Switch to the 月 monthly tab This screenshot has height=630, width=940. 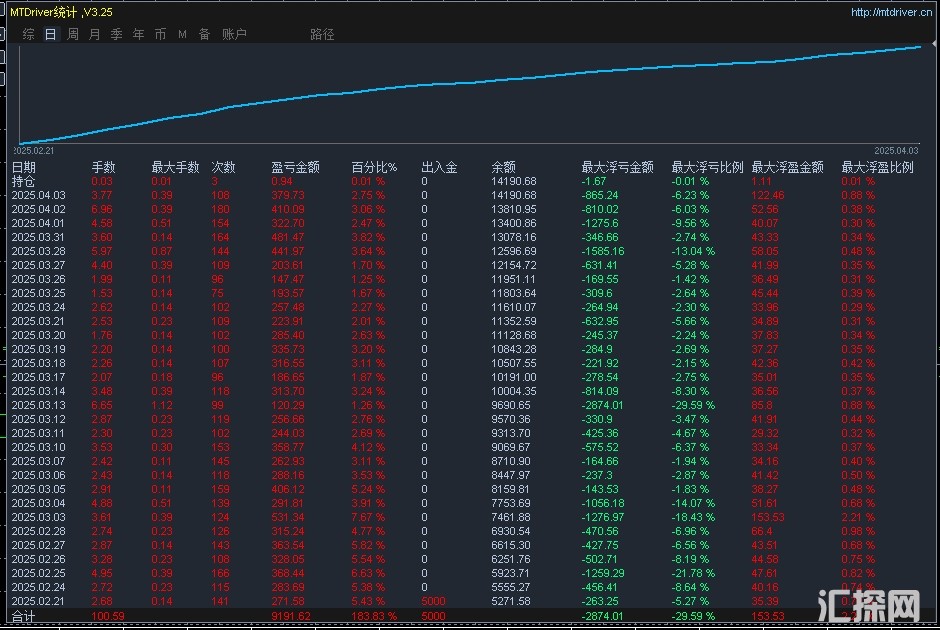(x=94, y=34)
